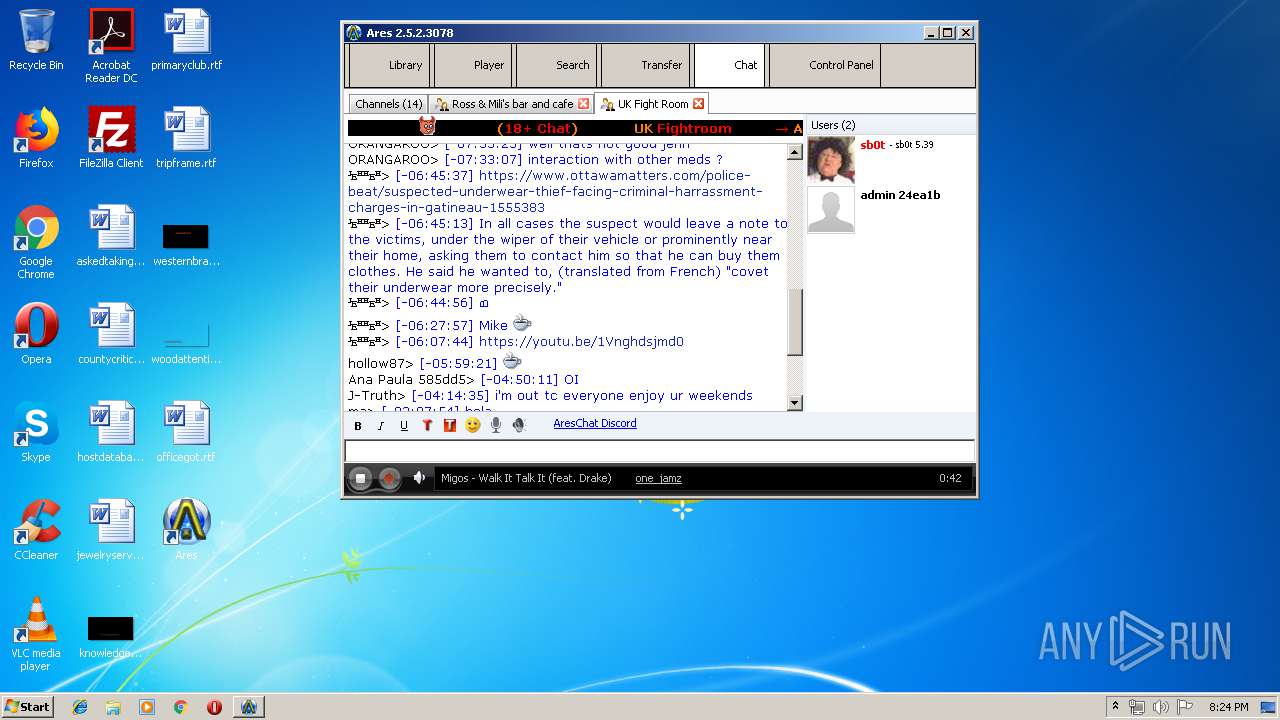Open officegot.rtf document
This screenshot has width=1280, height=720.
[187, 432]
